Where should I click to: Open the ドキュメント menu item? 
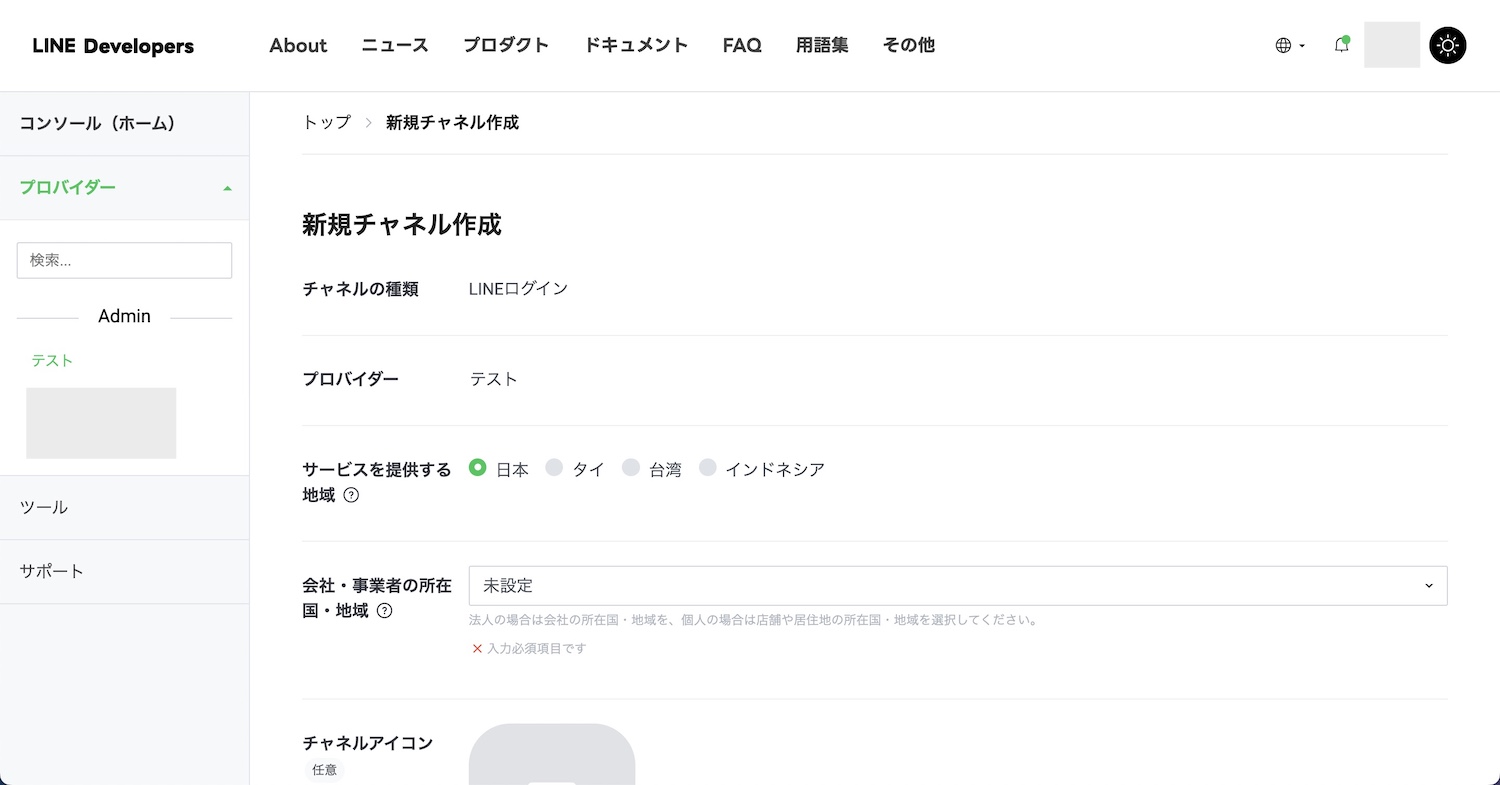[636, 45]
